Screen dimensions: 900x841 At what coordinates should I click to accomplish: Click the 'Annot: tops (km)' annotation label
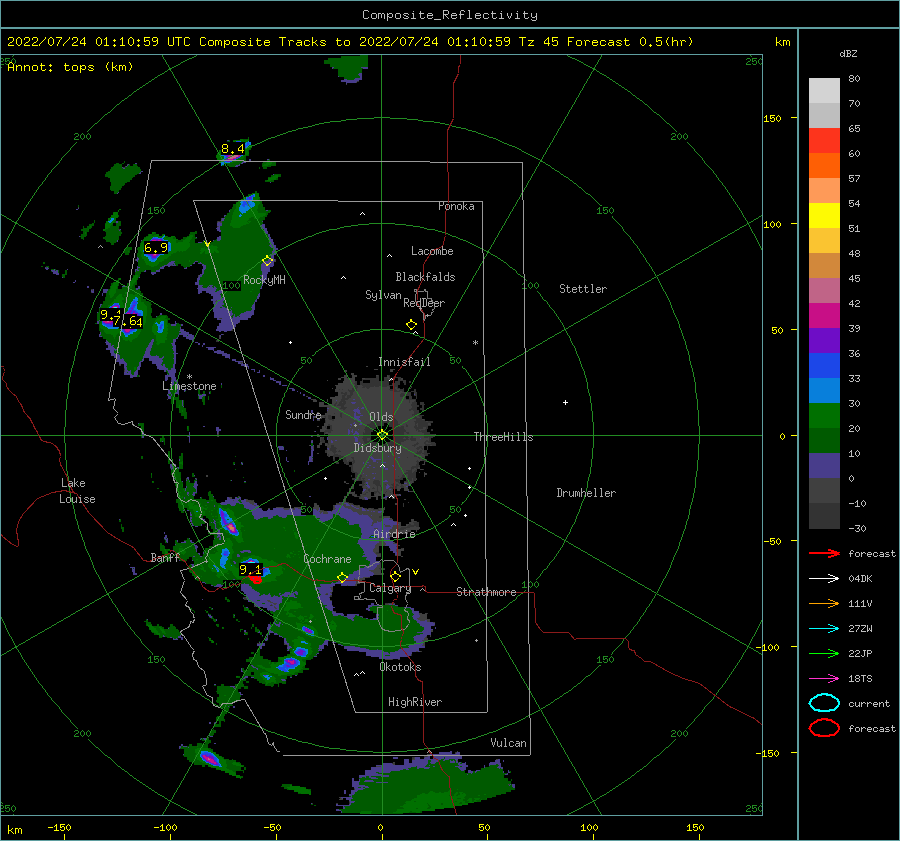(70, 67)
